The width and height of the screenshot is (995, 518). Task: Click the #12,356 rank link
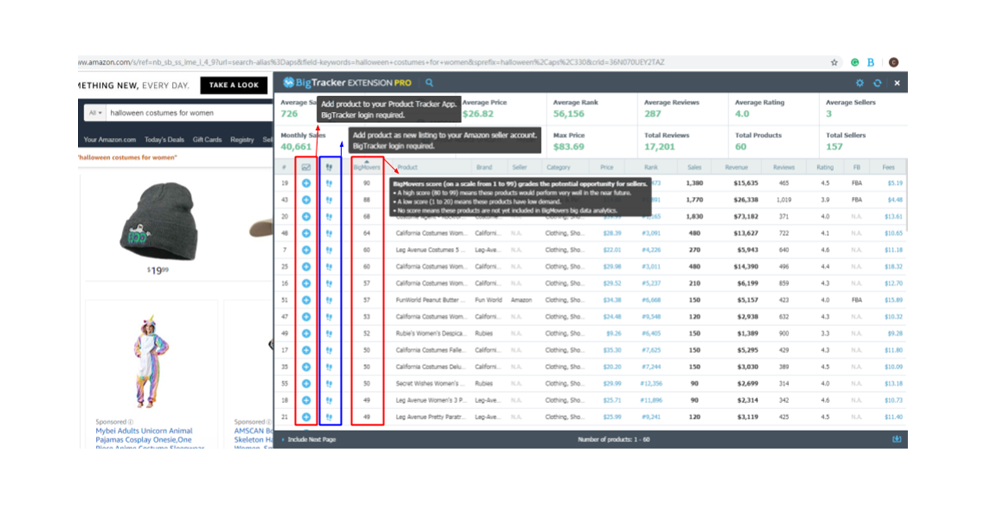coord(650,384)
